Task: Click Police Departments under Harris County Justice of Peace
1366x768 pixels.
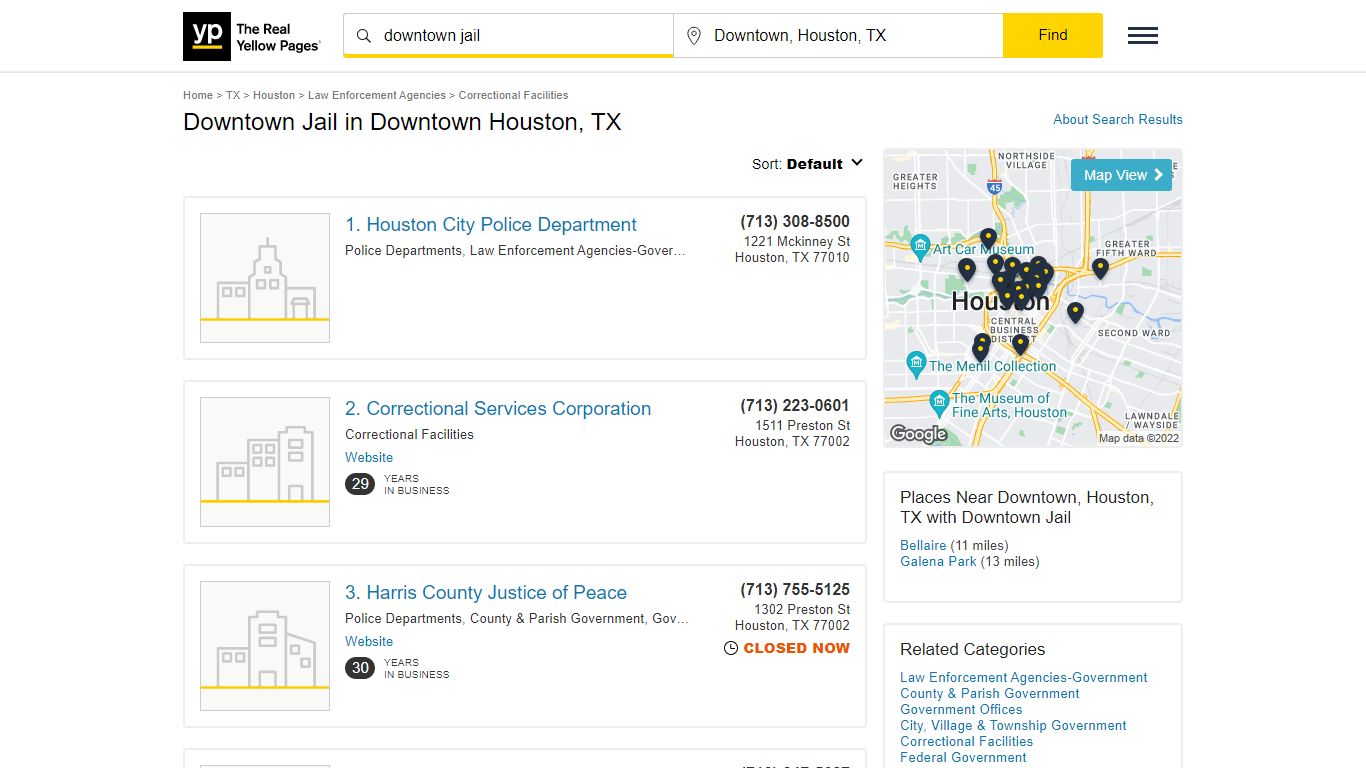Action: 404,619
